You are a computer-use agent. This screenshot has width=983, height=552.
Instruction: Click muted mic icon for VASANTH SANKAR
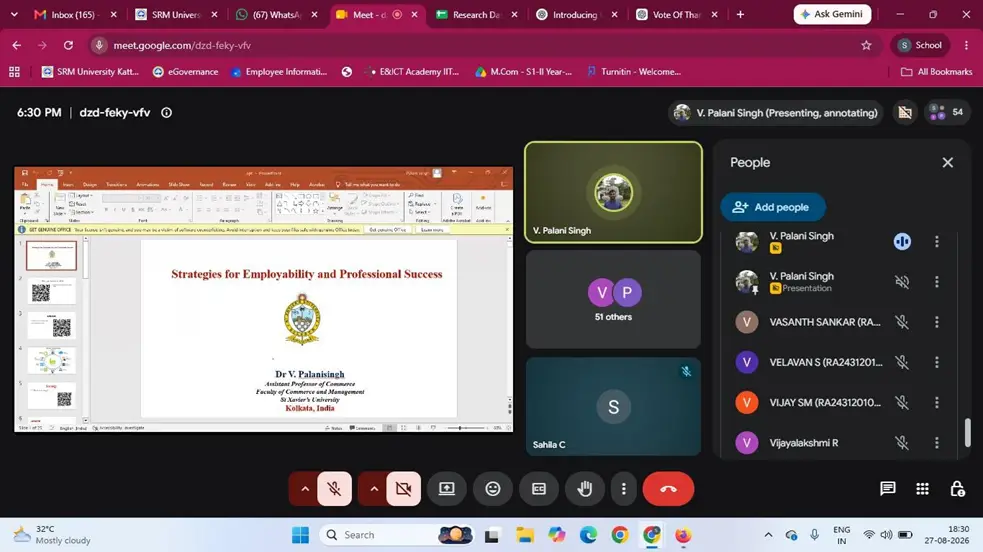(x=902, y=322)
